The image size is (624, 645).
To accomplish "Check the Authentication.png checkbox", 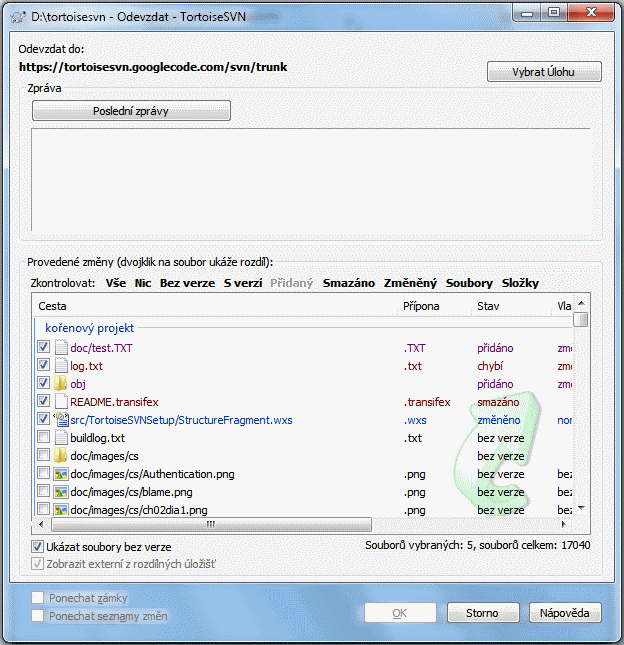I will [43, 473].
